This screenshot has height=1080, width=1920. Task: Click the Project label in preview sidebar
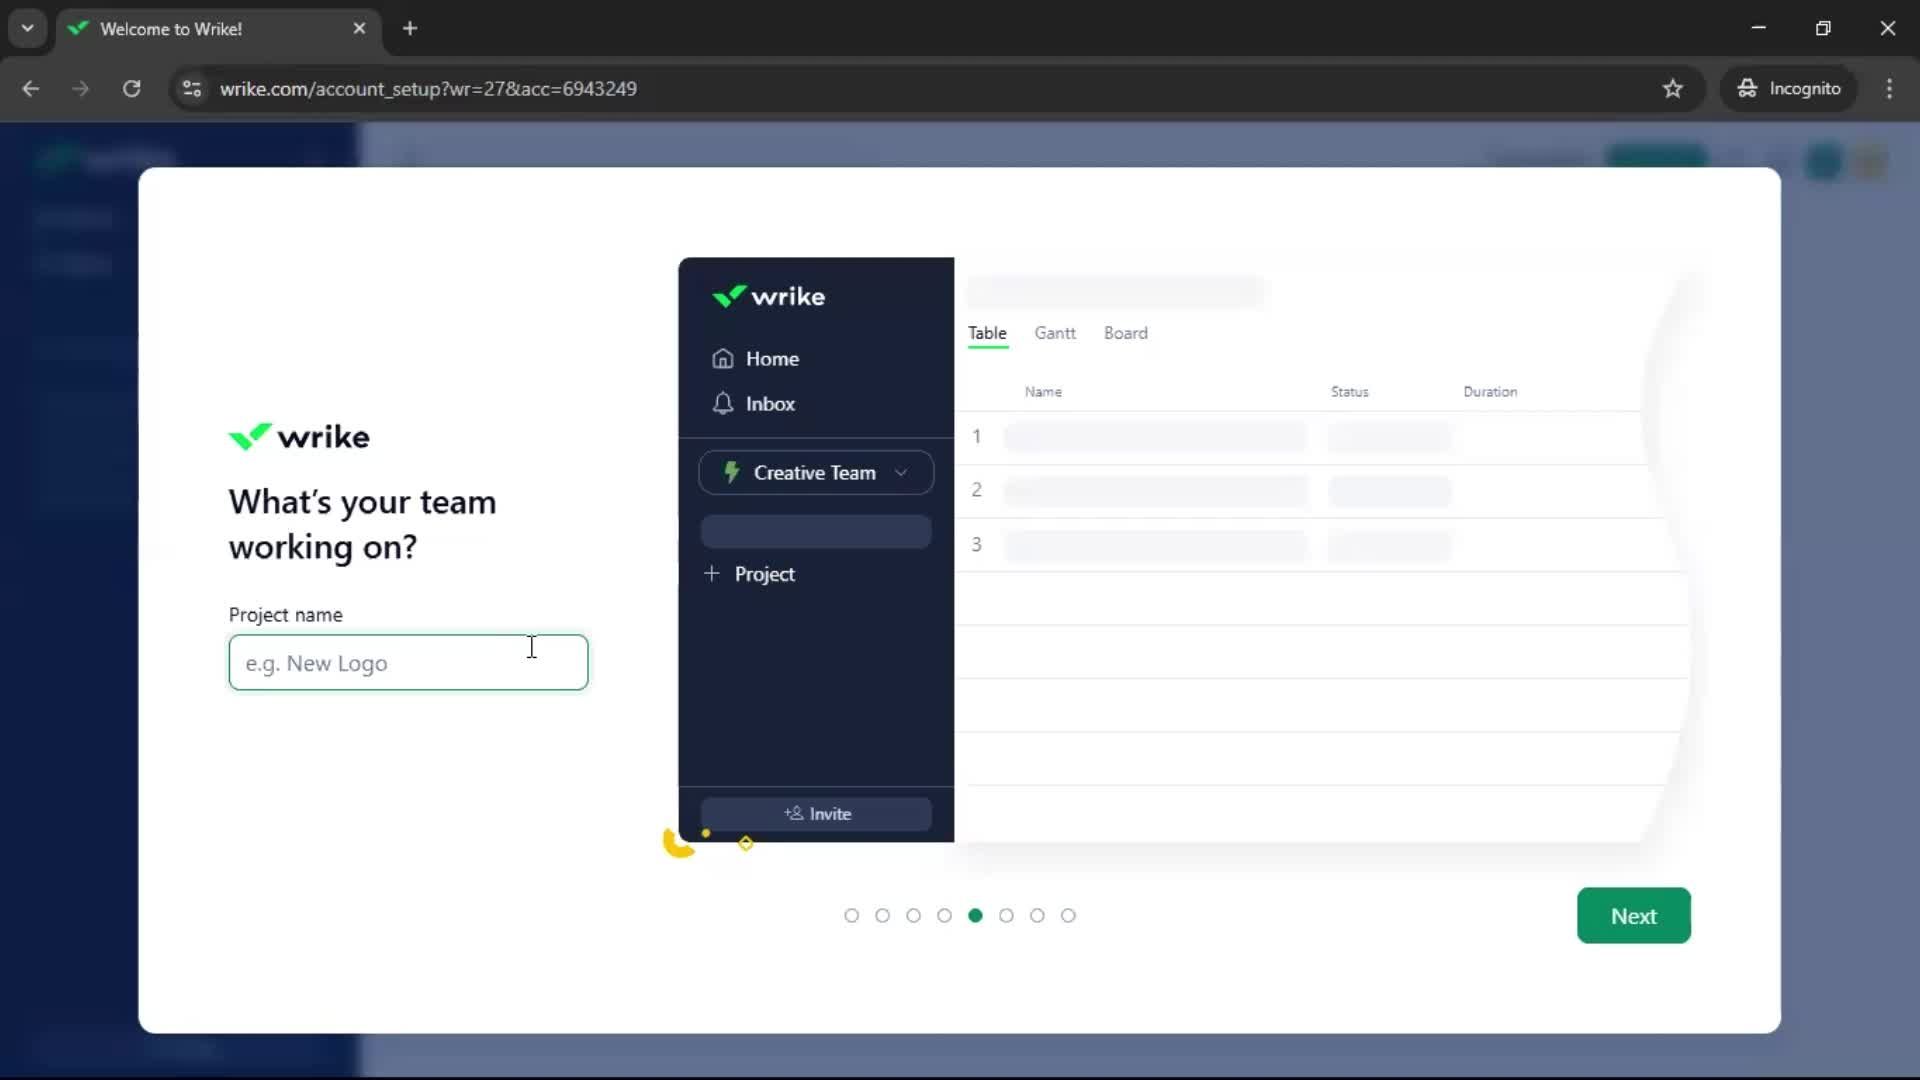tap(764, 574)
